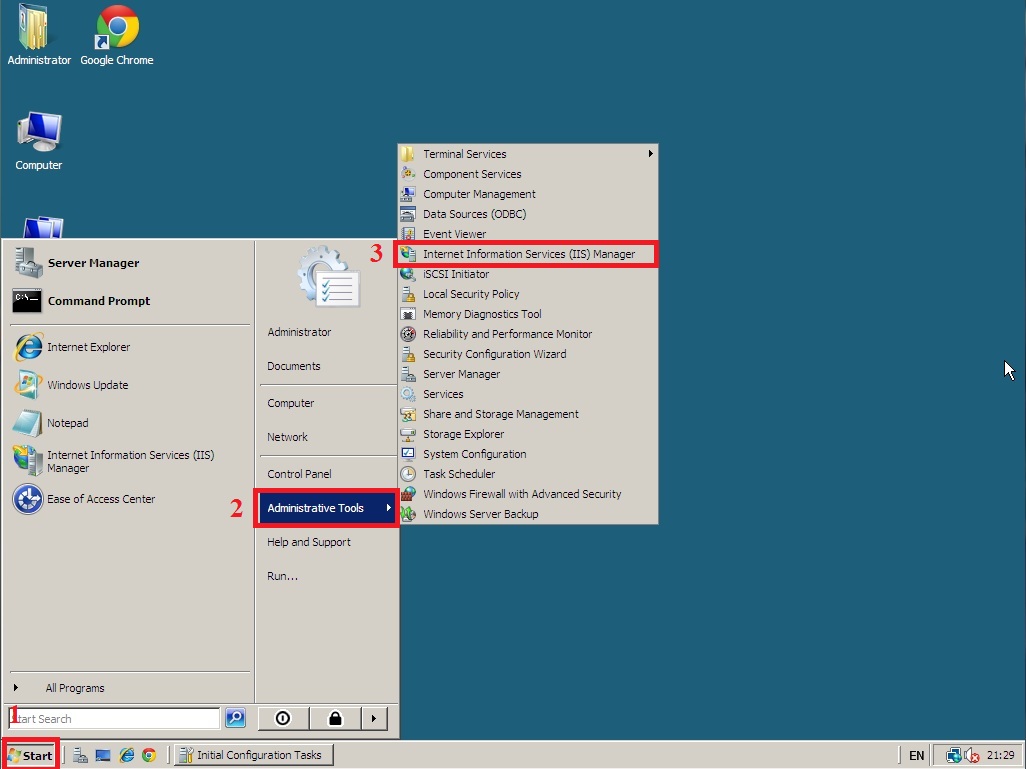This screenshot has width=1026, height=769.
Task: Click Show Desktop quick launch icon
Action: (103, 755)
